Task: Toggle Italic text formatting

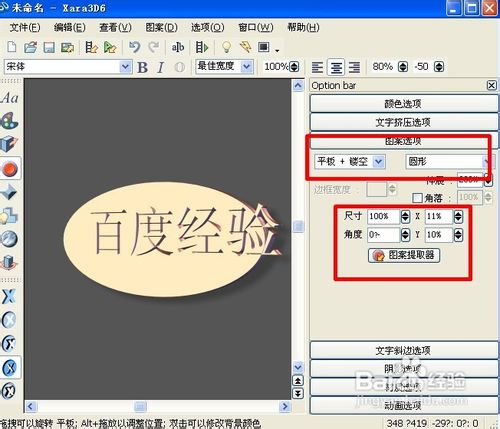Action: tap(161, 67)
